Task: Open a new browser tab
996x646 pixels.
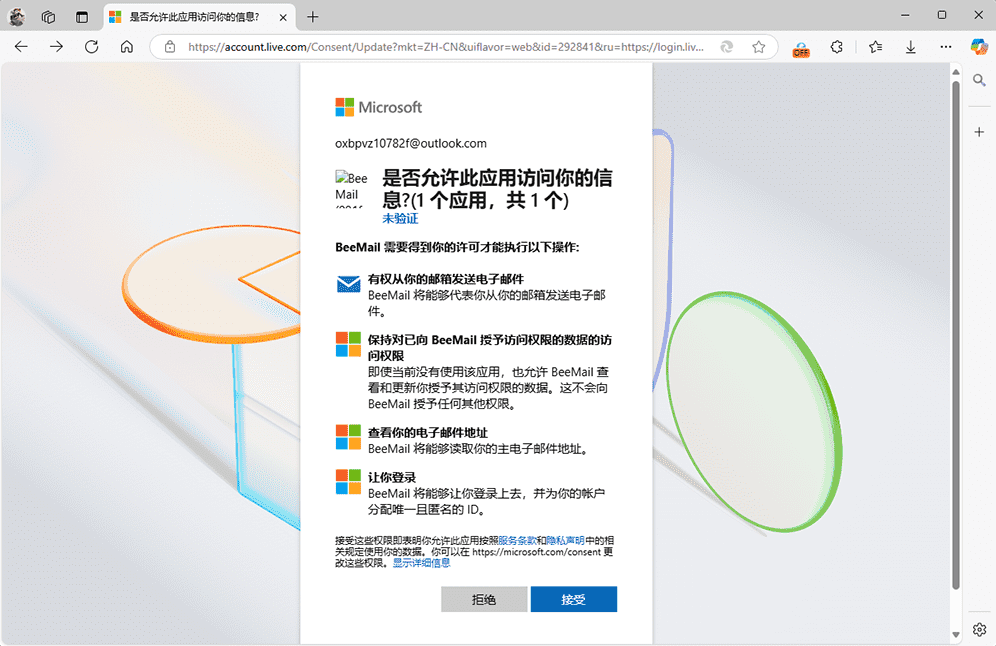Action: [x=313, y=17]
